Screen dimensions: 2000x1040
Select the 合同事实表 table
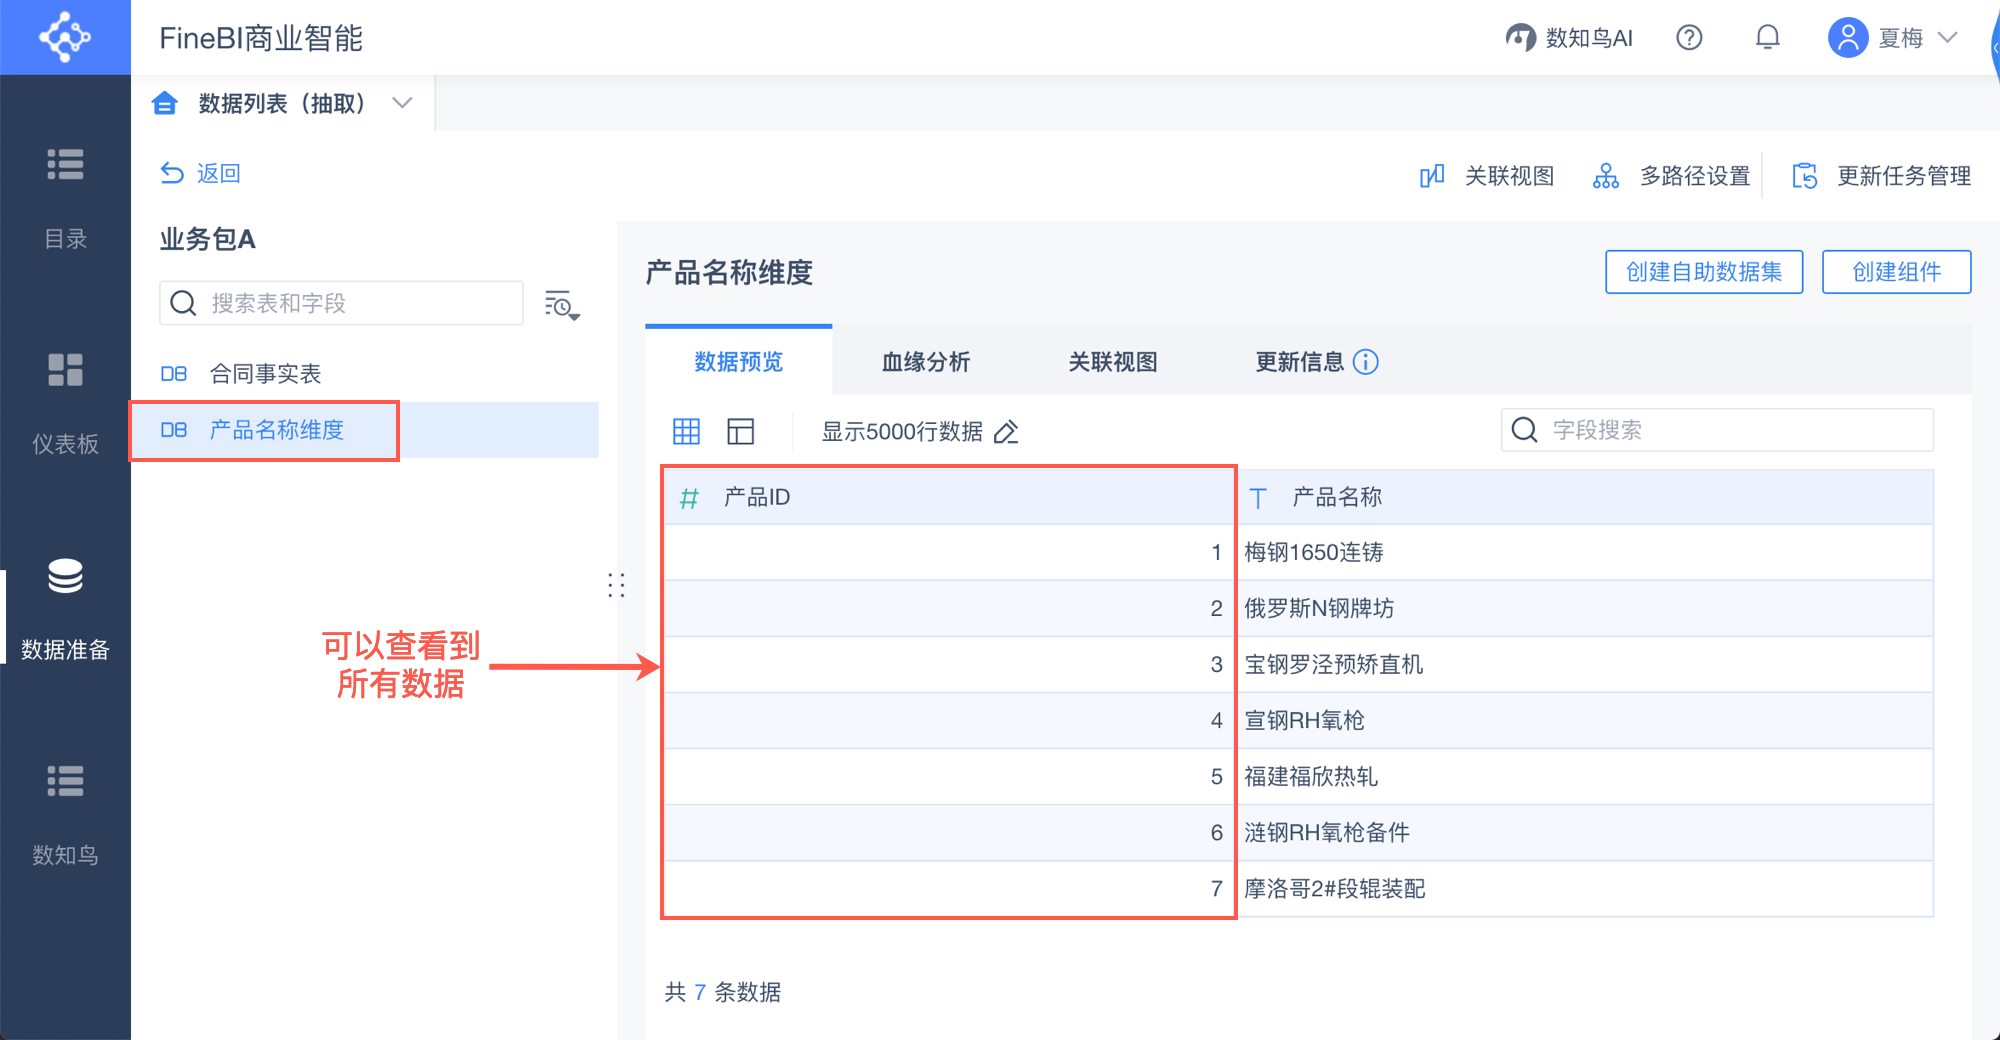coord(265,374)
